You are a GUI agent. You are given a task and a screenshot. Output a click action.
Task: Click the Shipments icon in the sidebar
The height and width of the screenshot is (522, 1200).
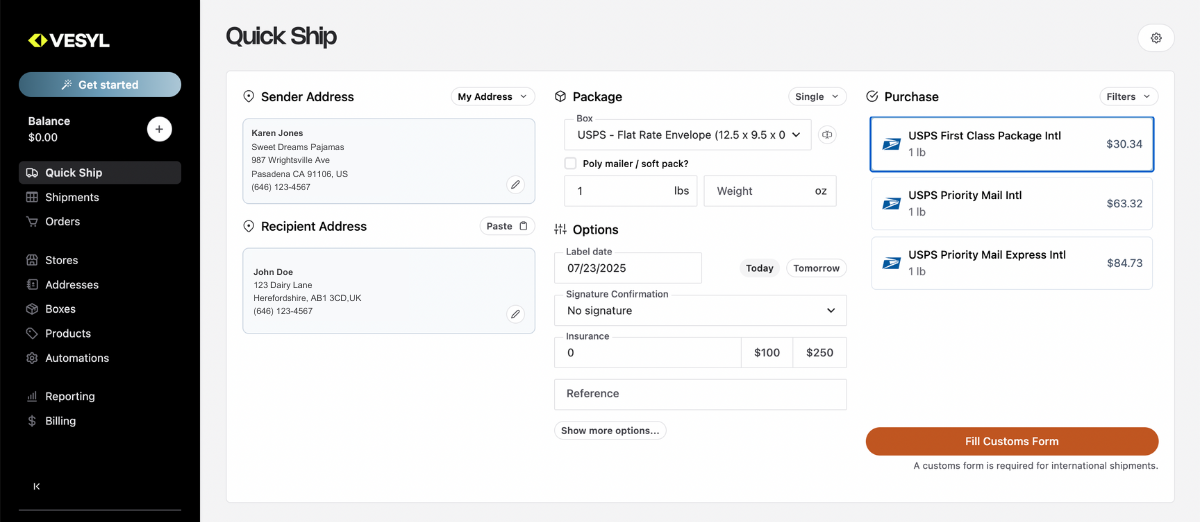[x=32, y=197]
